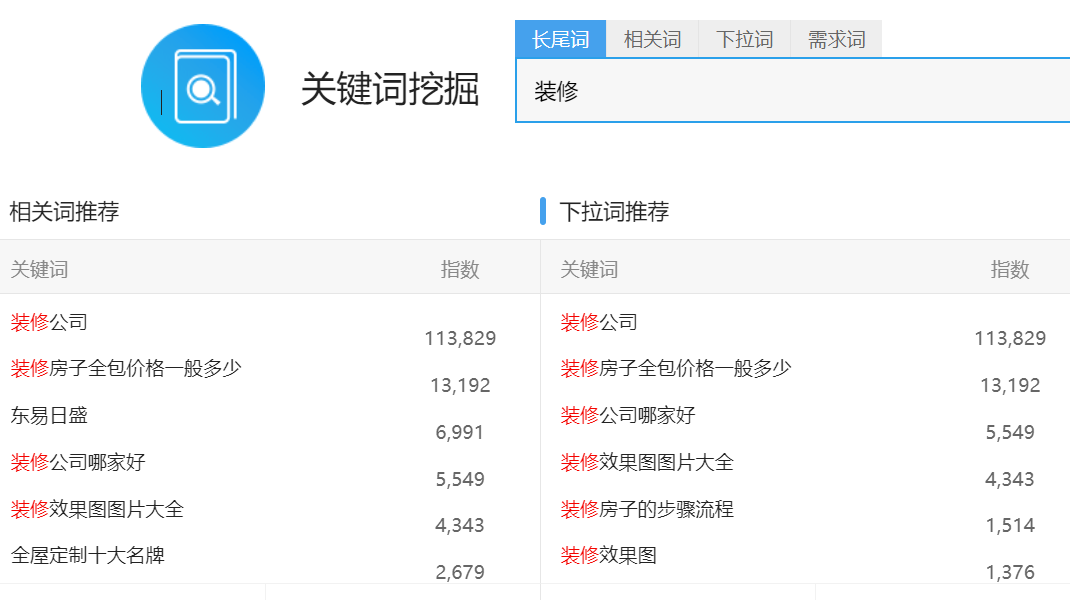Open the 下拉词 tab

click(744, 40)
